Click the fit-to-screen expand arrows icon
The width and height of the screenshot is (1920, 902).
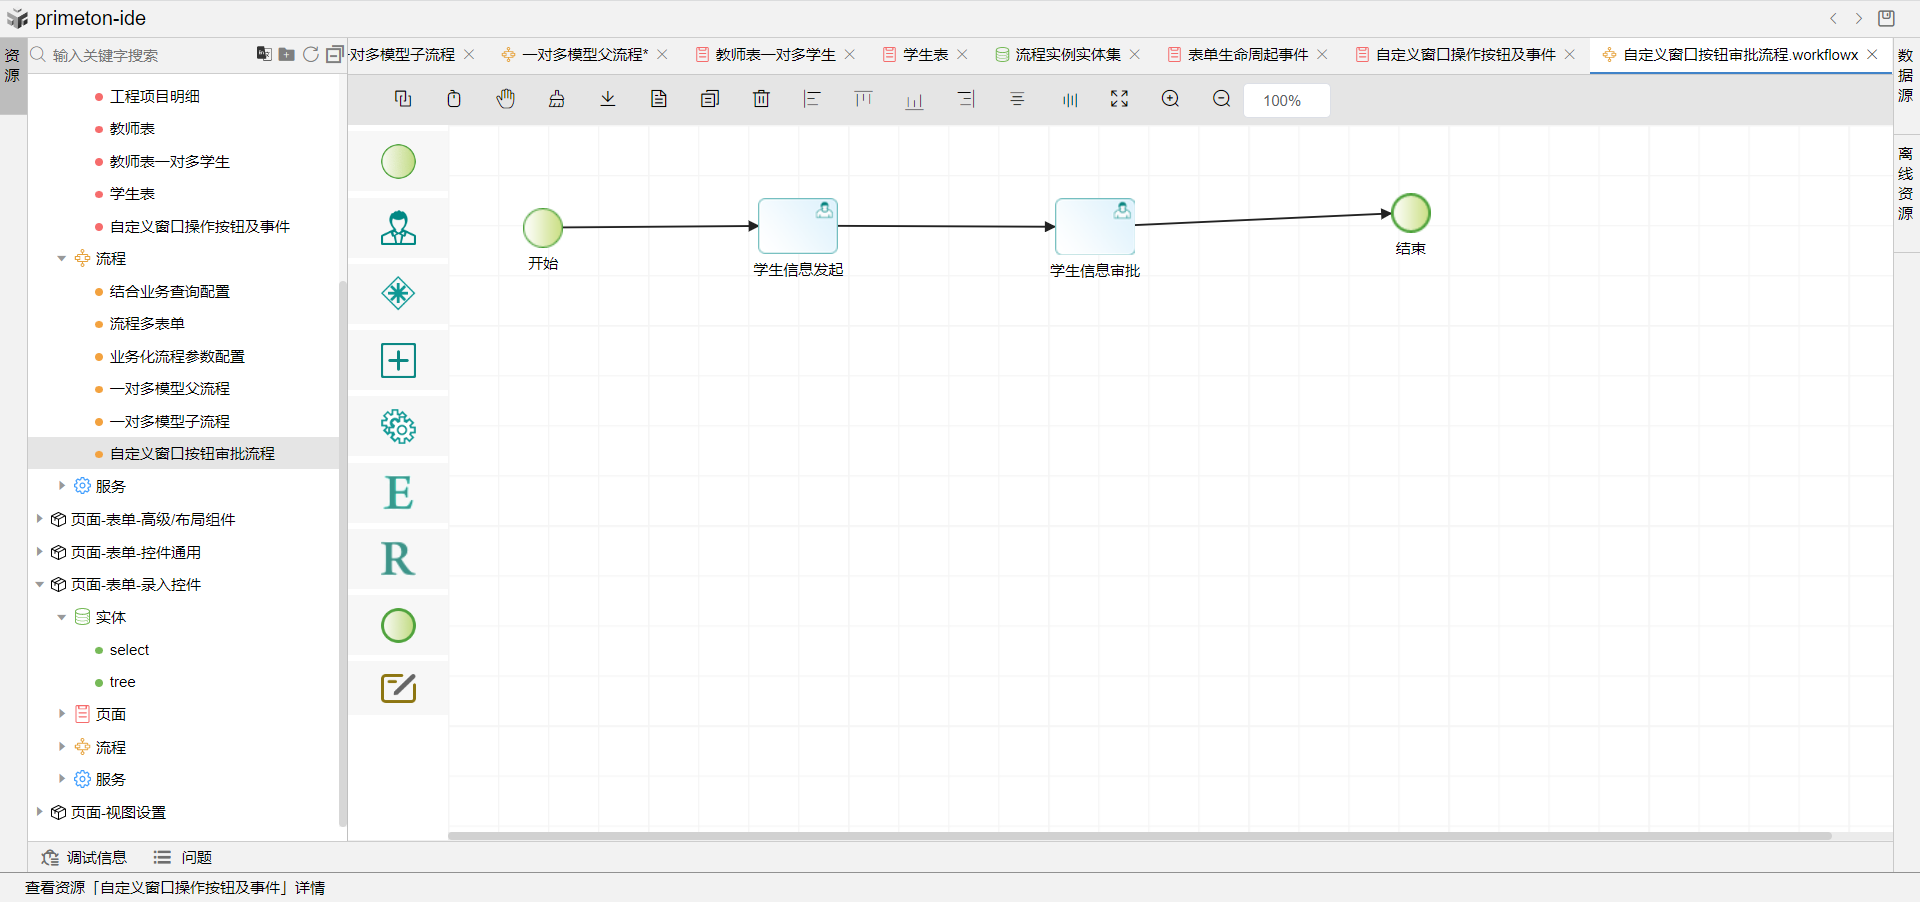pyautogui.click(x=1119, y=99)
